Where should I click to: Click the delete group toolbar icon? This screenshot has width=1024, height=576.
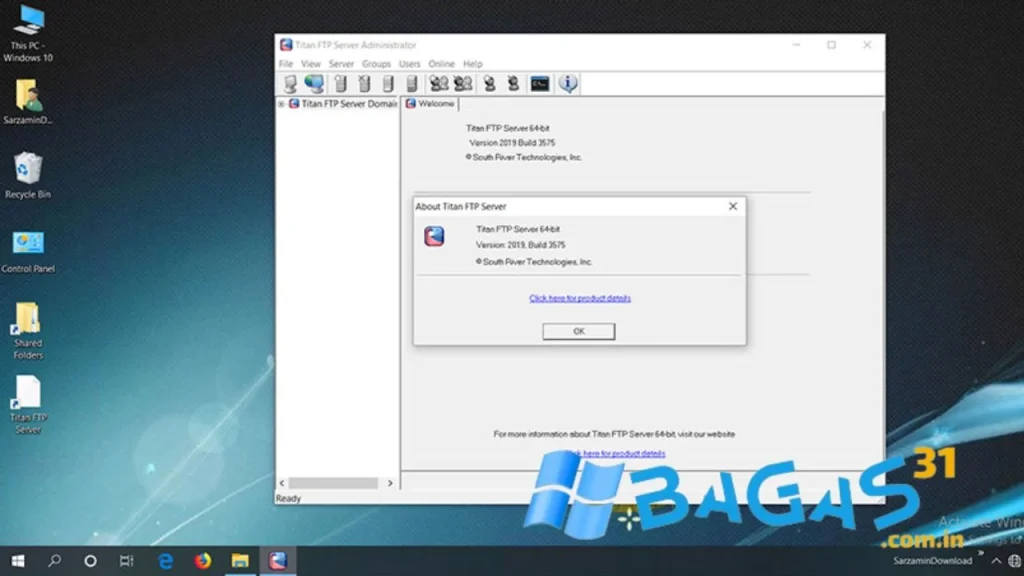(463, 84)
